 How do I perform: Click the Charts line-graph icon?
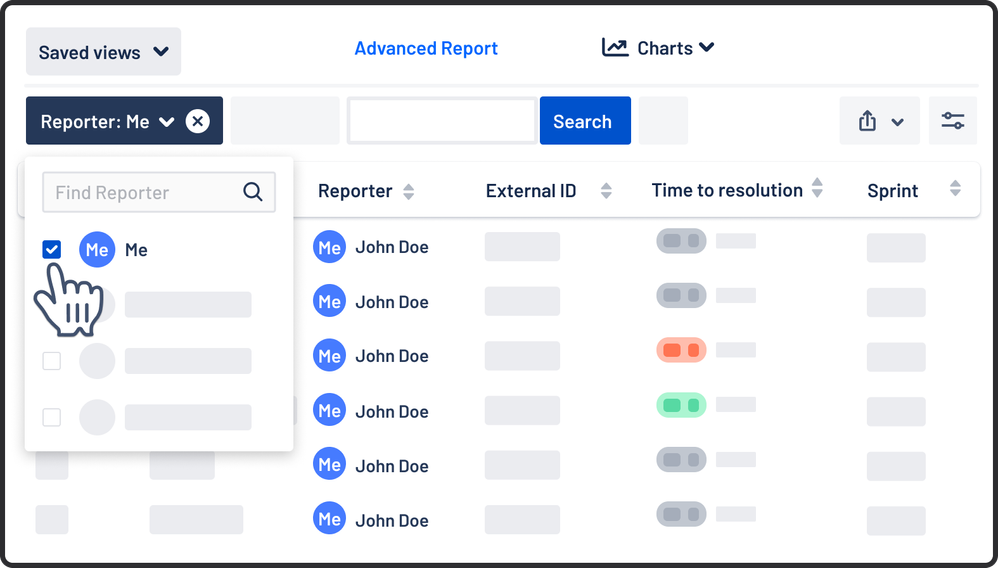[615, 48]
